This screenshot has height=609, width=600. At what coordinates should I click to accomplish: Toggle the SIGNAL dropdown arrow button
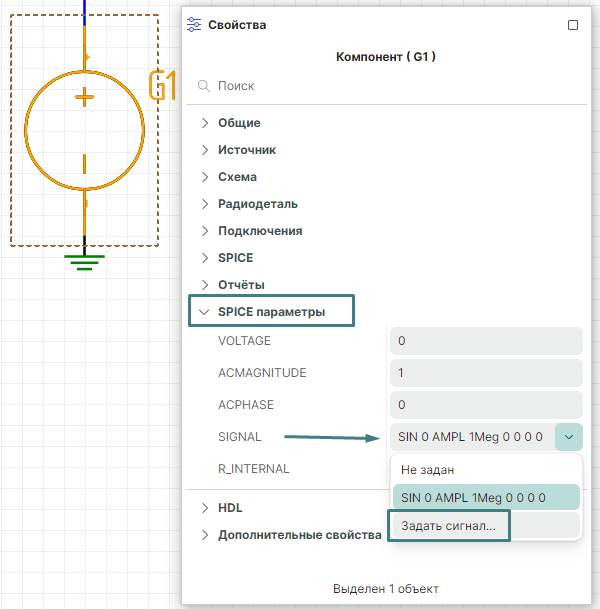pyautogui.click(x=569, y=437)
